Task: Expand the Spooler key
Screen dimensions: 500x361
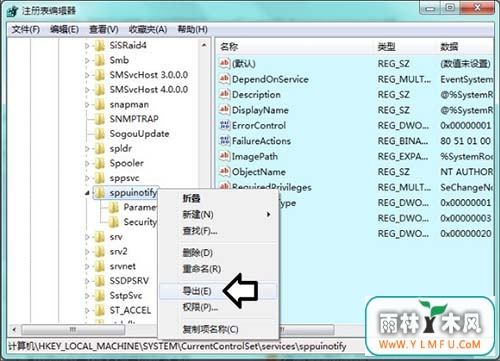Action: point(87,163)
